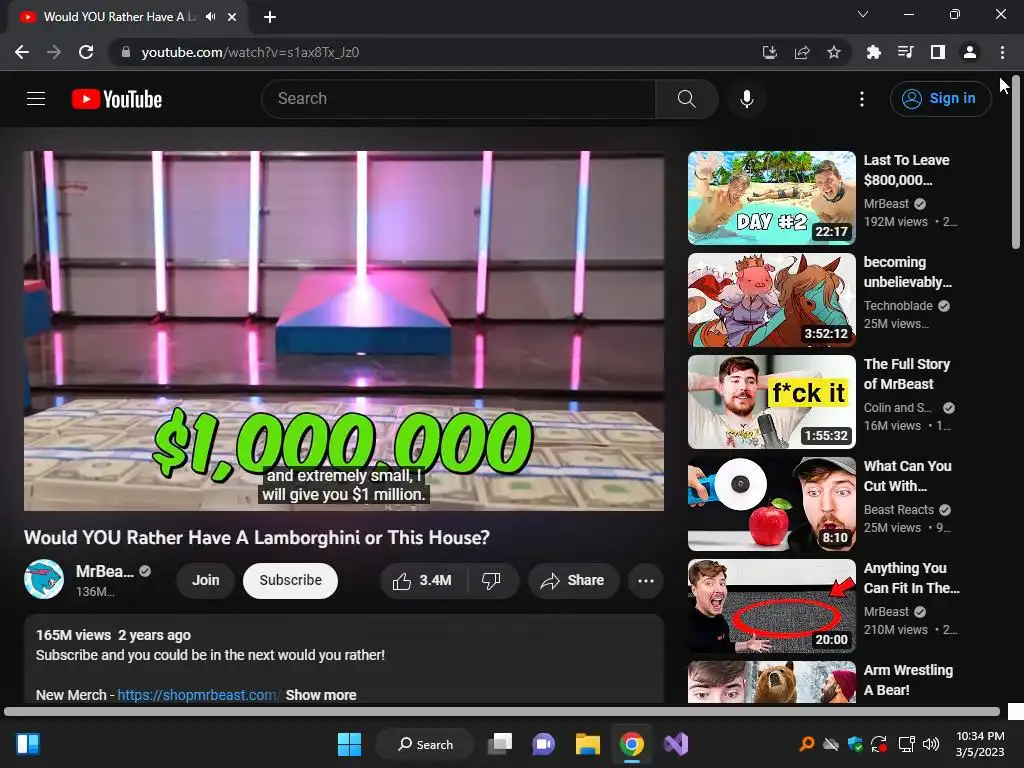
Task: Open Chrome extensions puzzle icon
Action: 874,52
